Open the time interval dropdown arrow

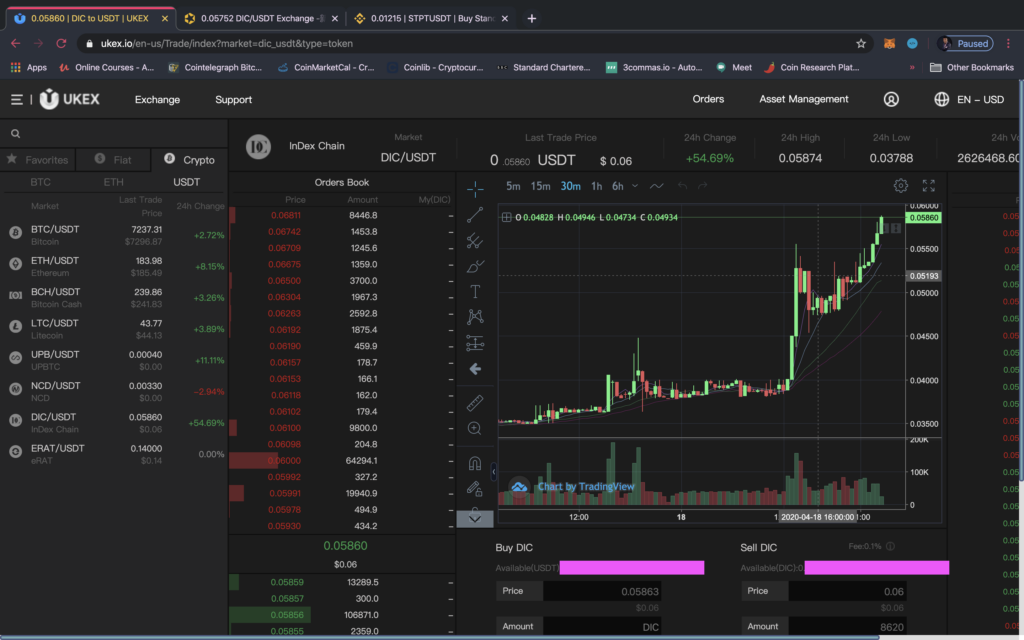(635, 186)
